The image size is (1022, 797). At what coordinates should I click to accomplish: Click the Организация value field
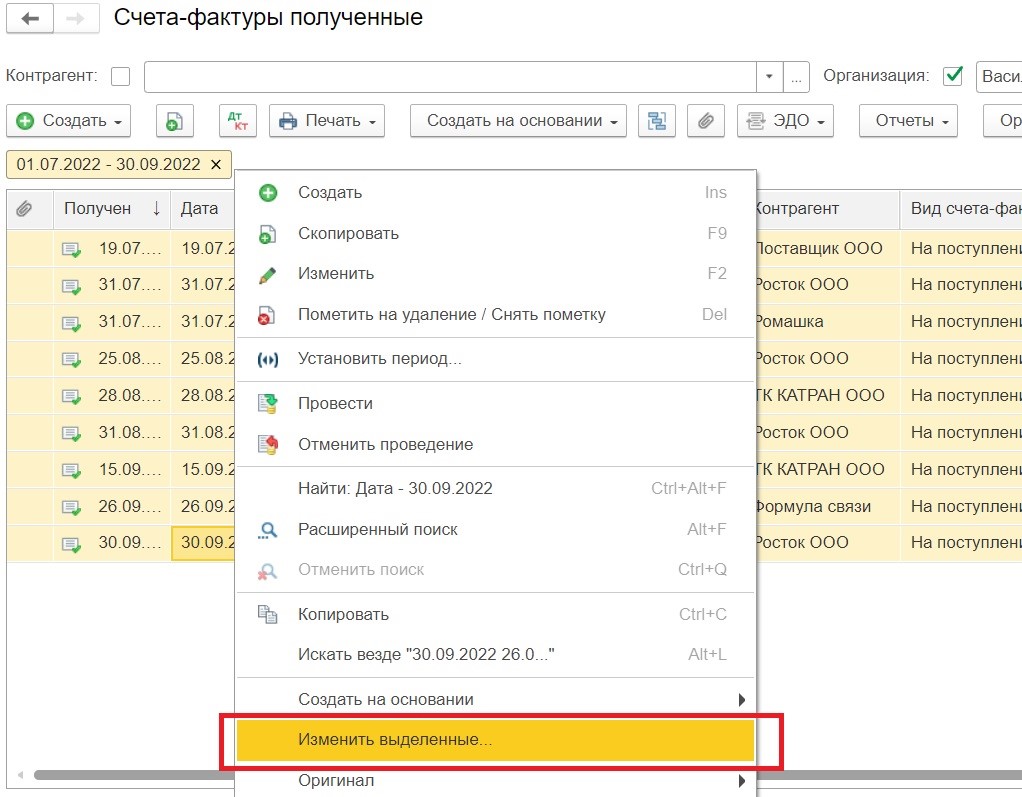pyautogui.click(x=999, y=77)
